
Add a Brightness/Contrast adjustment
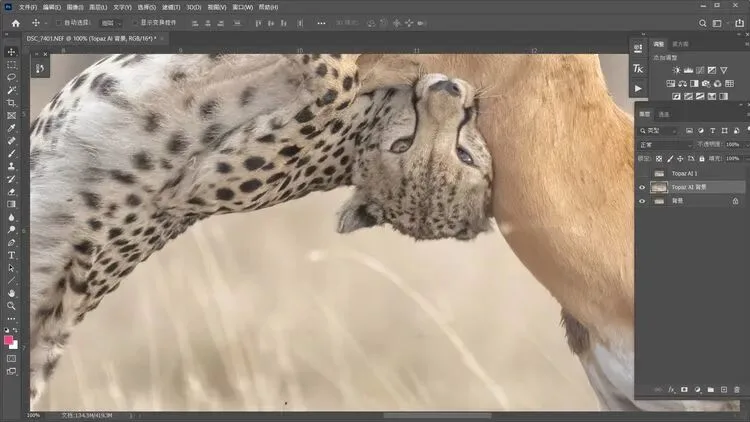[676, 70]
